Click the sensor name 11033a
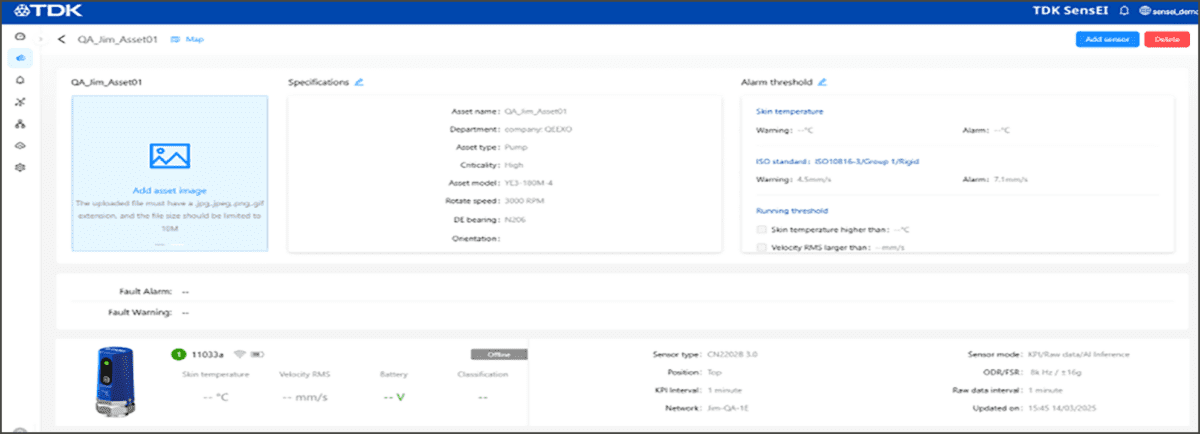This screenshot has height=434, width=1200. [208, 354]
